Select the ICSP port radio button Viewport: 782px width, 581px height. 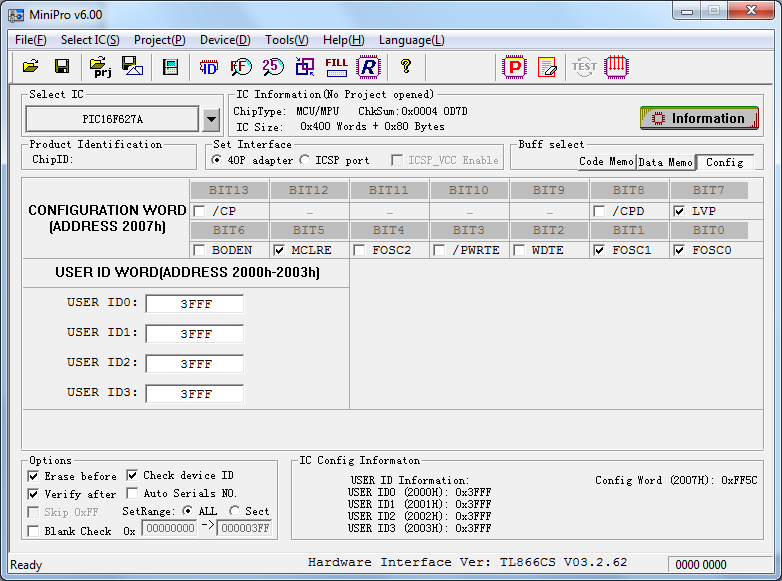[305, 160]
